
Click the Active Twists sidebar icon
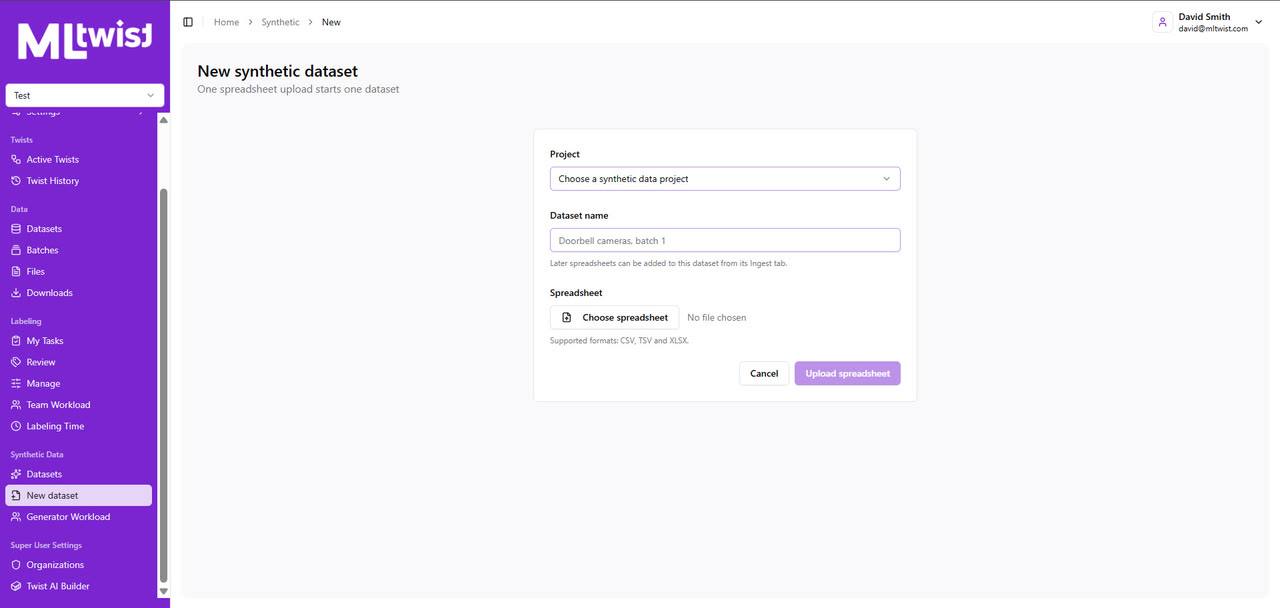tap(16, 160)
